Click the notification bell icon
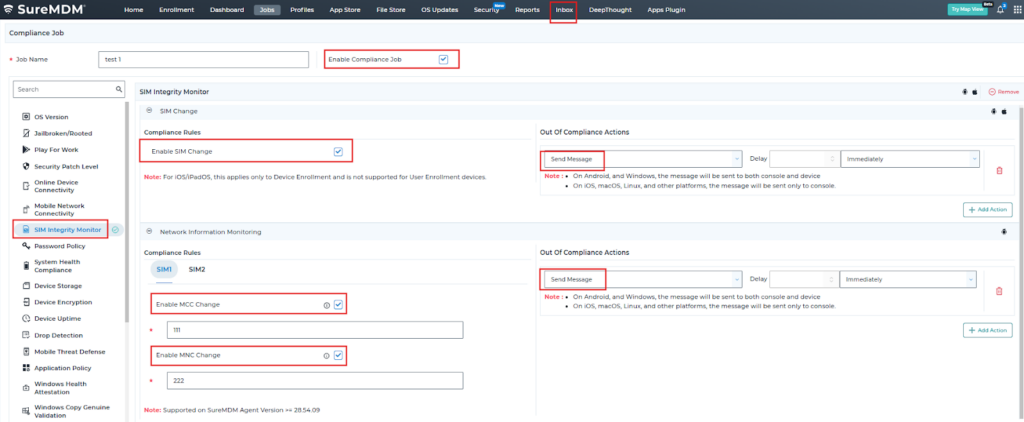 (x=1000, y=9)
